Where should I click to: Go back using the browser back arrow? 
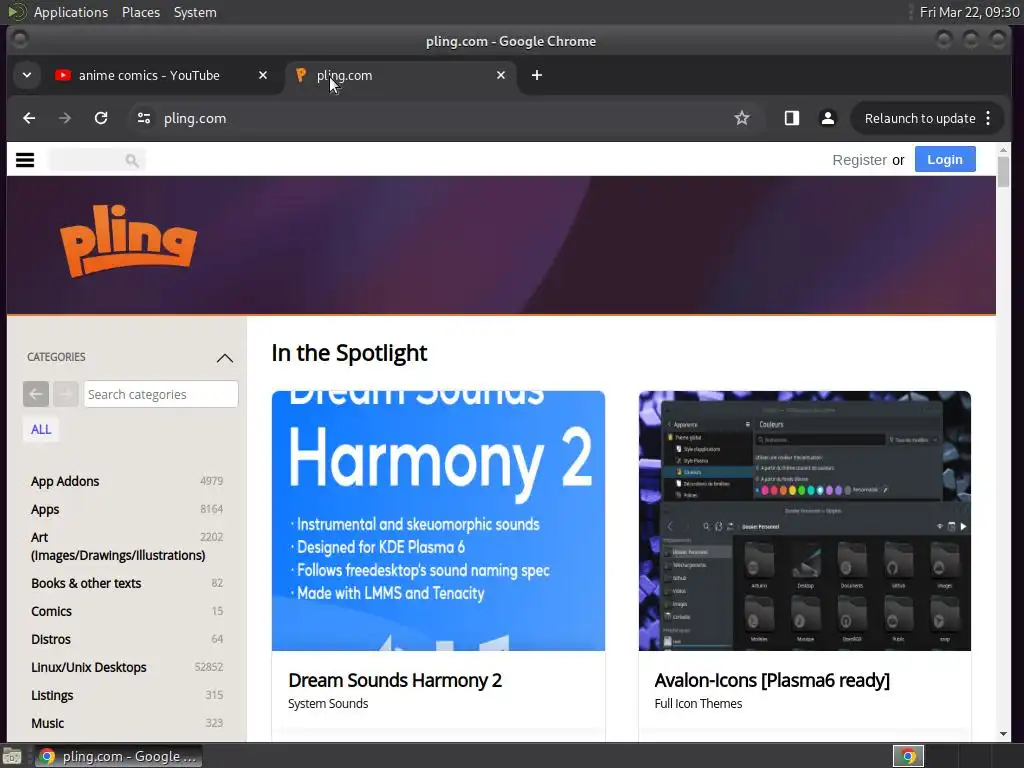29,118
